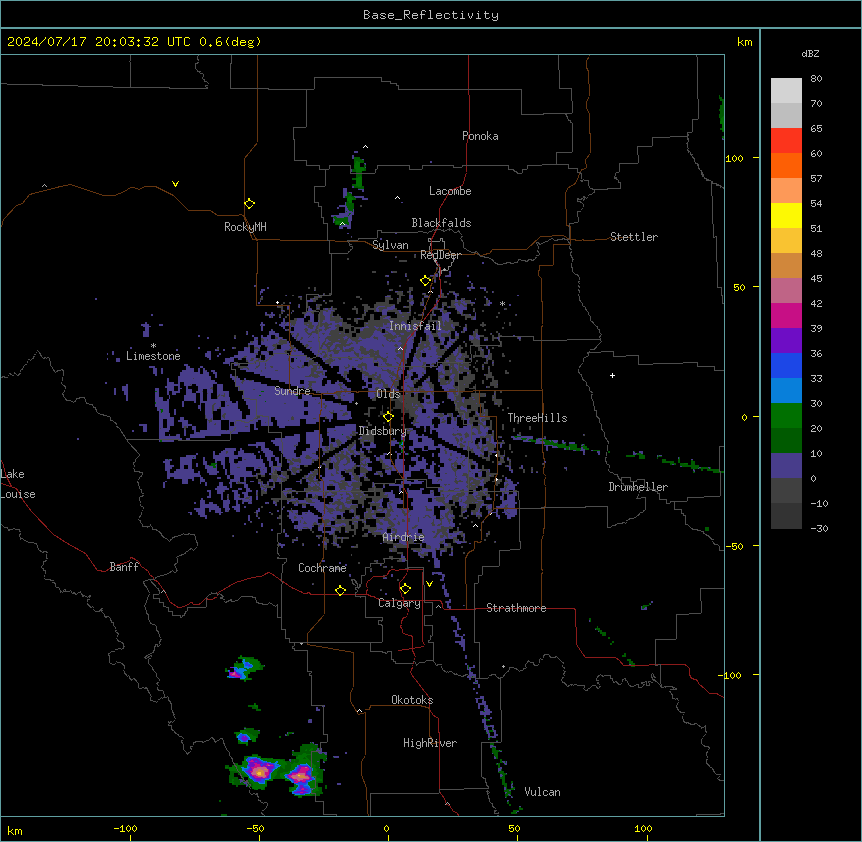
Task: Click the yellow diamond marker near RockyMH
Action: pos(250,204)
